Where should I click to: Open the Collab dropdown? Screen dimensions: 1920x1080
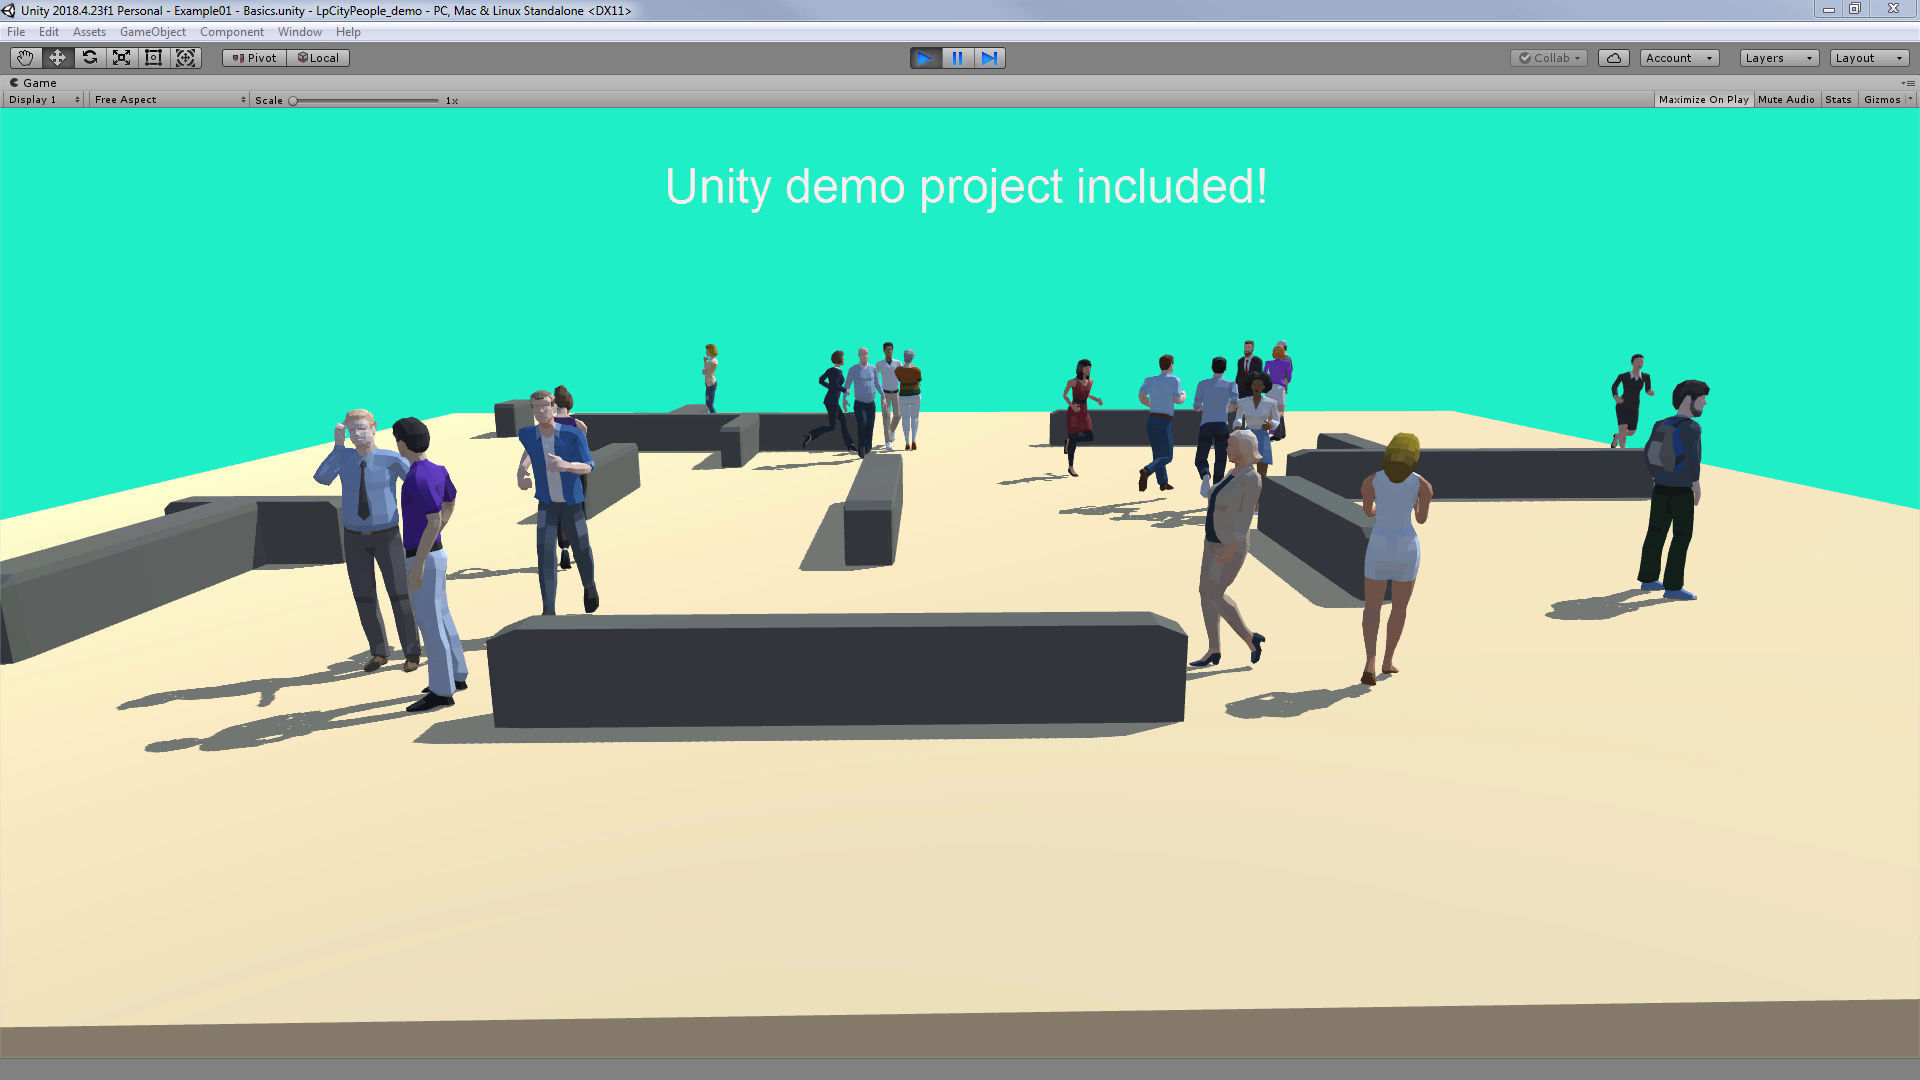pos(1549,58)
